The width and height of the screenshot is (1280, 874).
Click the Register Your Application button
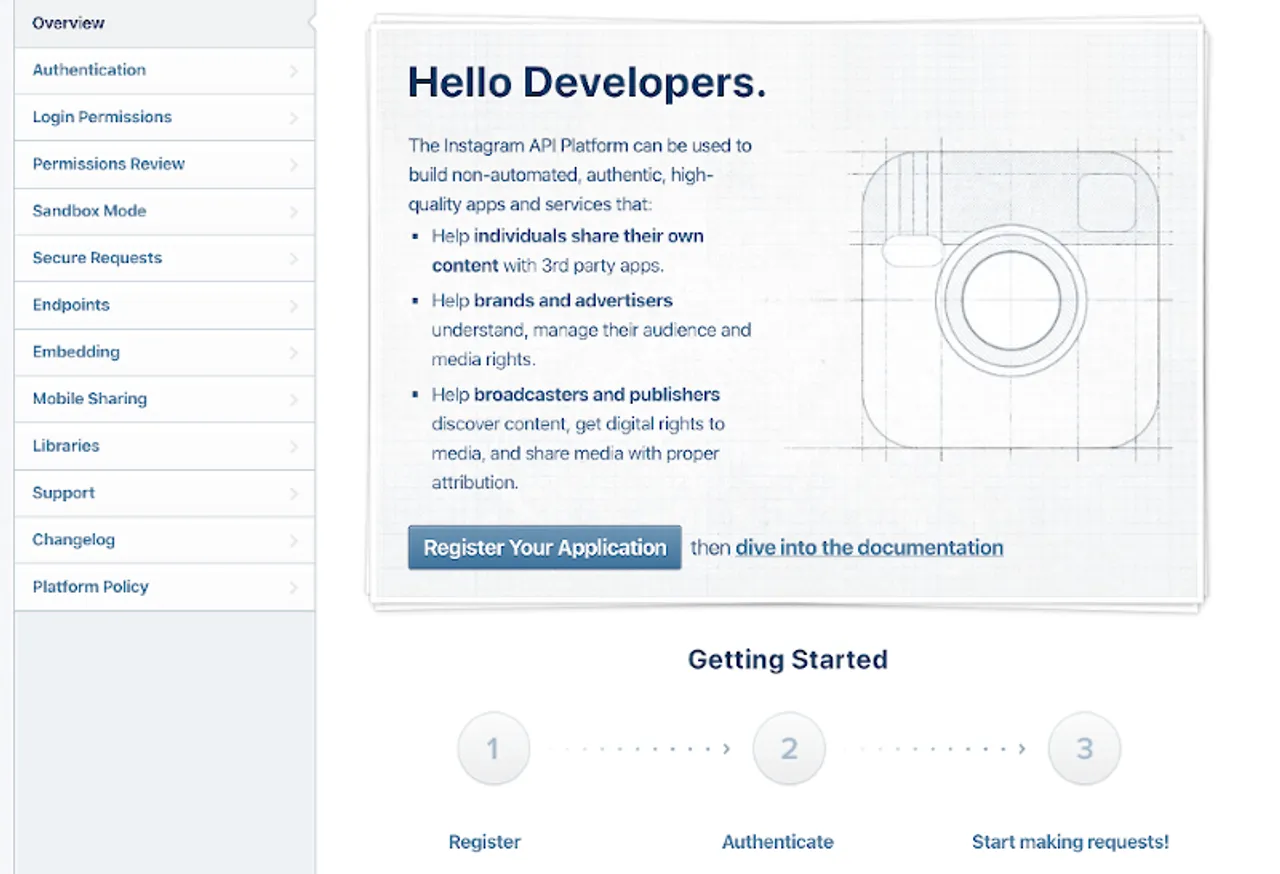[x=544, y=547]
